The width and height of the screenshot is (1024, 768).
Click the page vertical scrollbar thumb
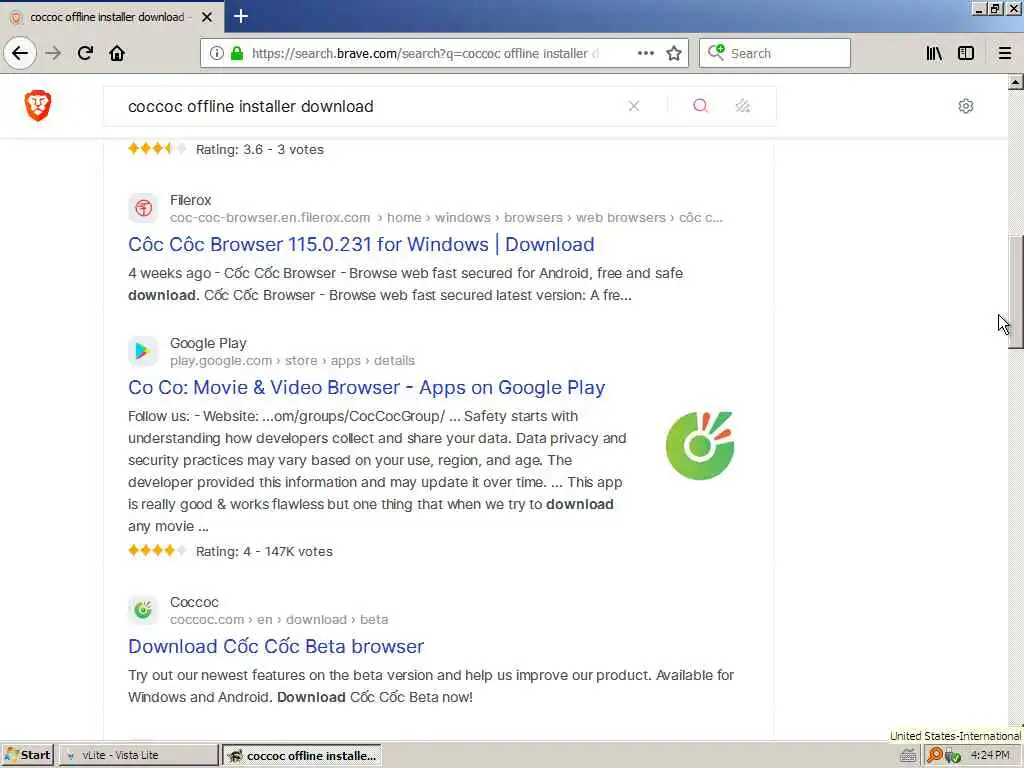(1016, 292)
